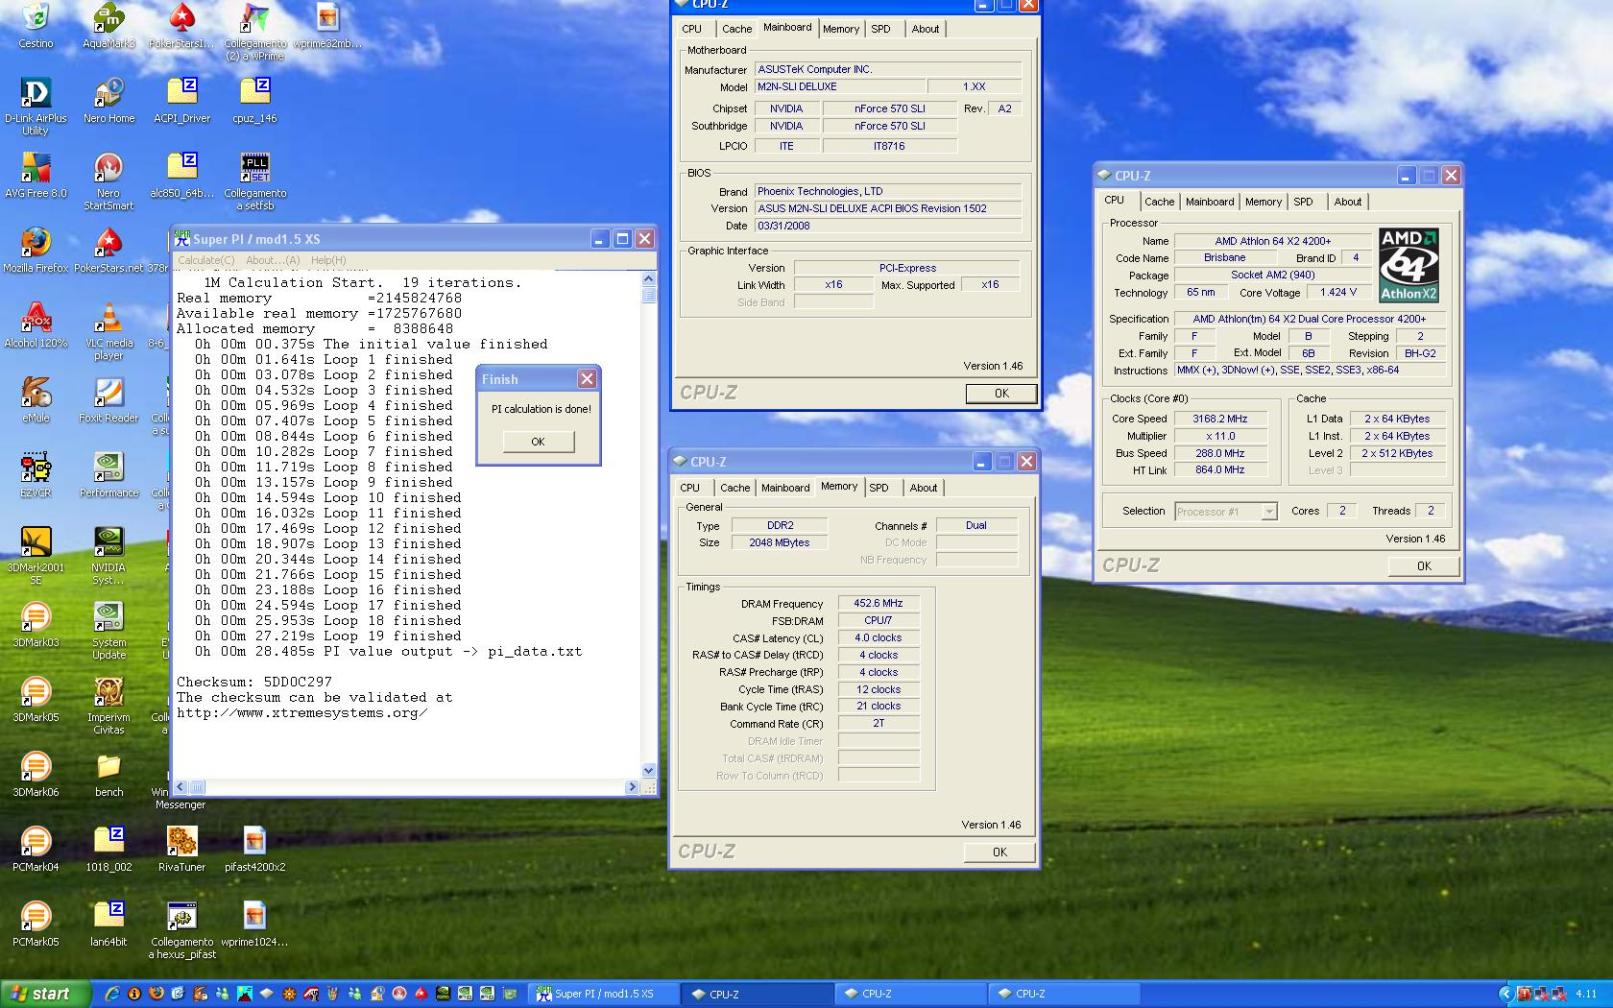1613x1008 pixels.
Task: Open the Mainboard tab in the Memory CPU-Z window
Action: (x=785, y=488)
